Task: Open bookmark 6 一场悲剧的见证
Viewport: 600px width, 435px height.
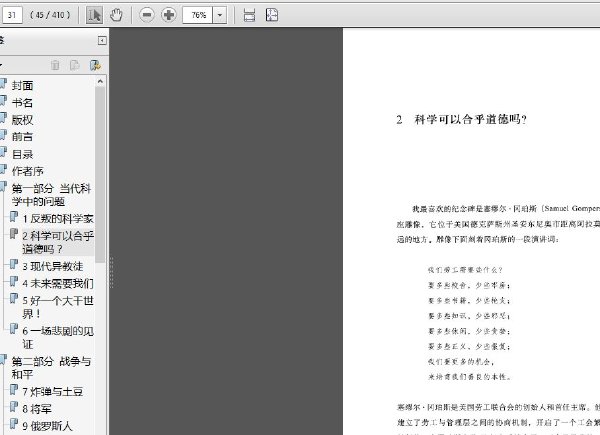Action: [x=58, y=337]
